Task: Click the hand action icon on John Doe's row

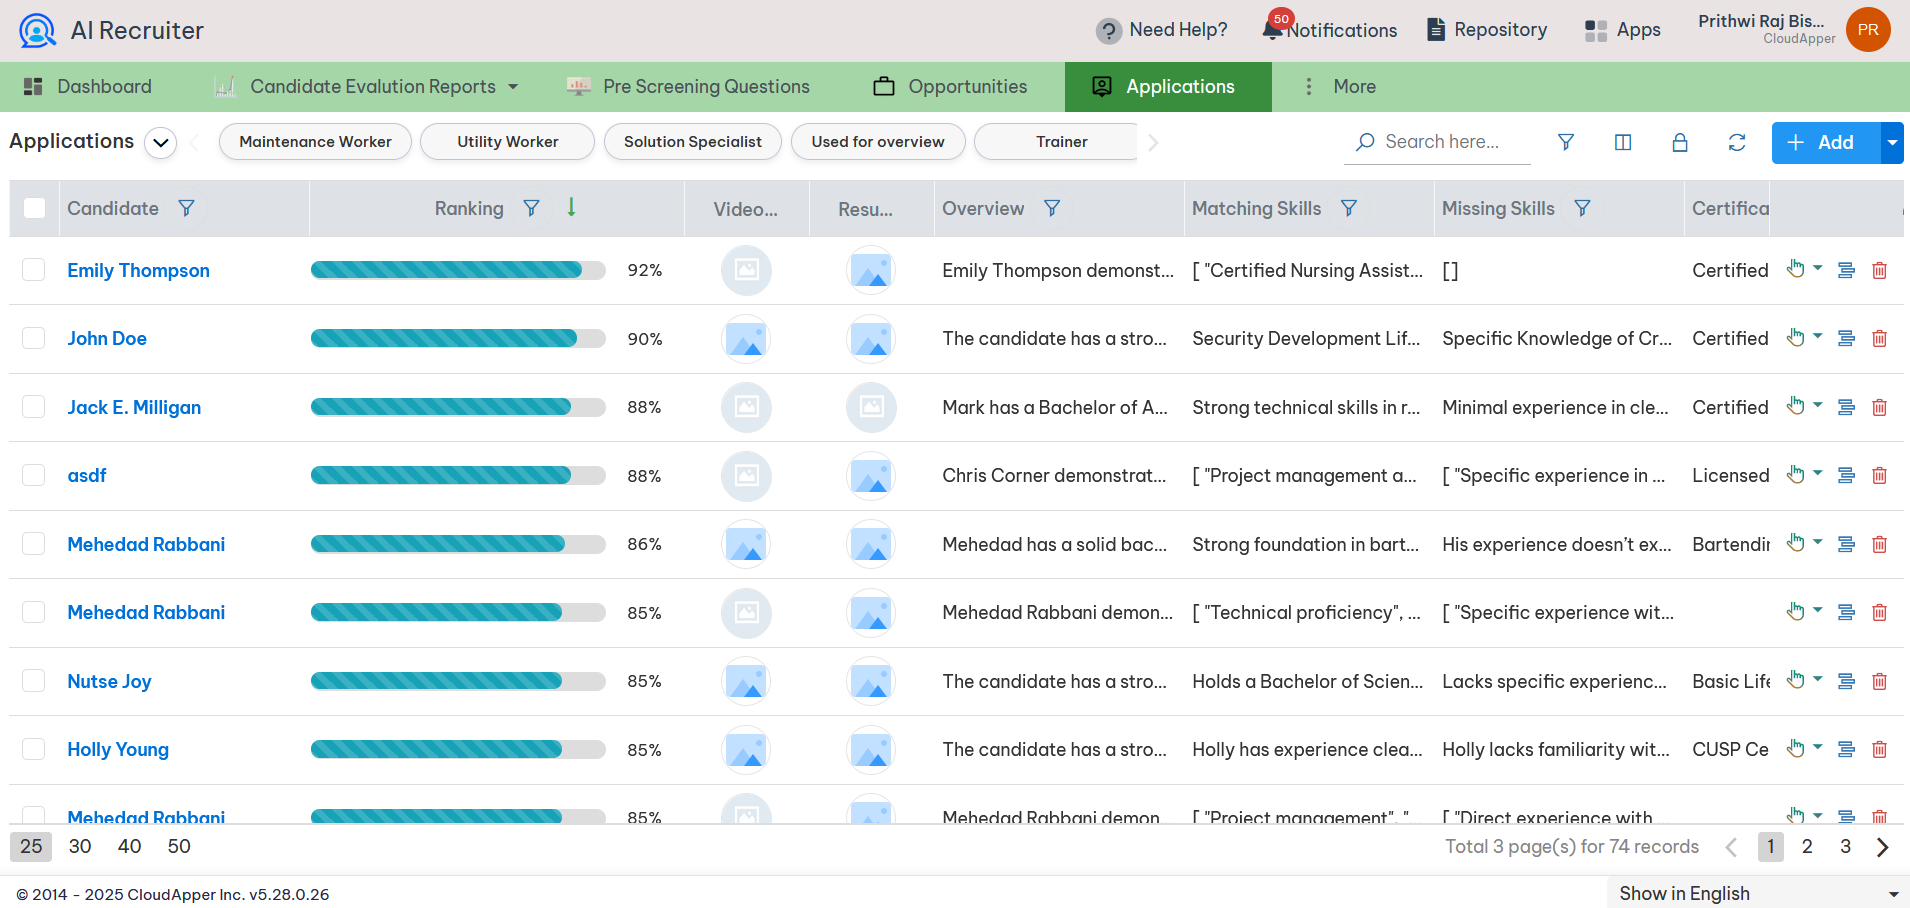Action: [x=1797, y=337]
